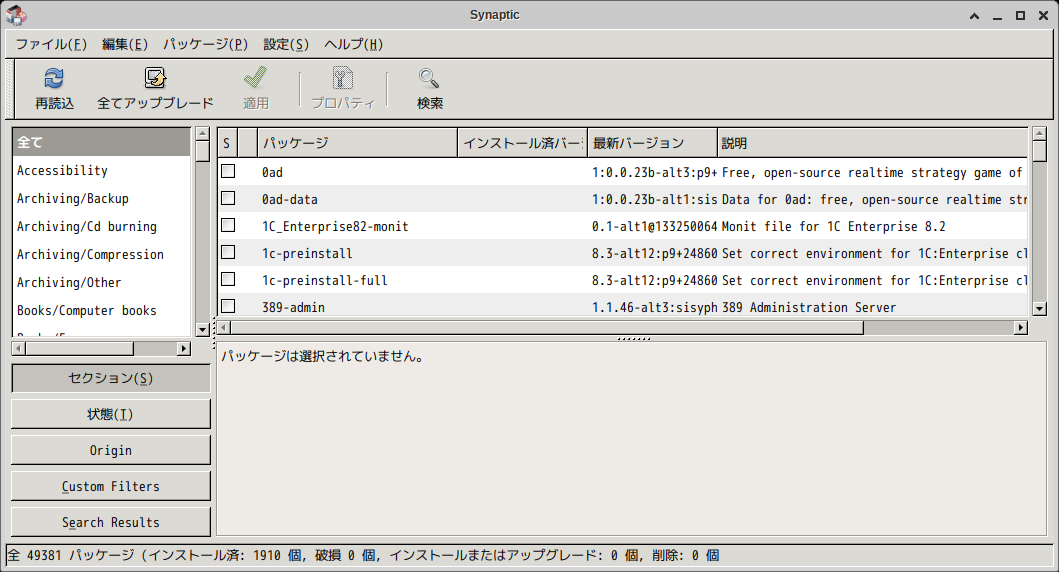Click package list scroll-up arrow

click(x=1040, y=134)
